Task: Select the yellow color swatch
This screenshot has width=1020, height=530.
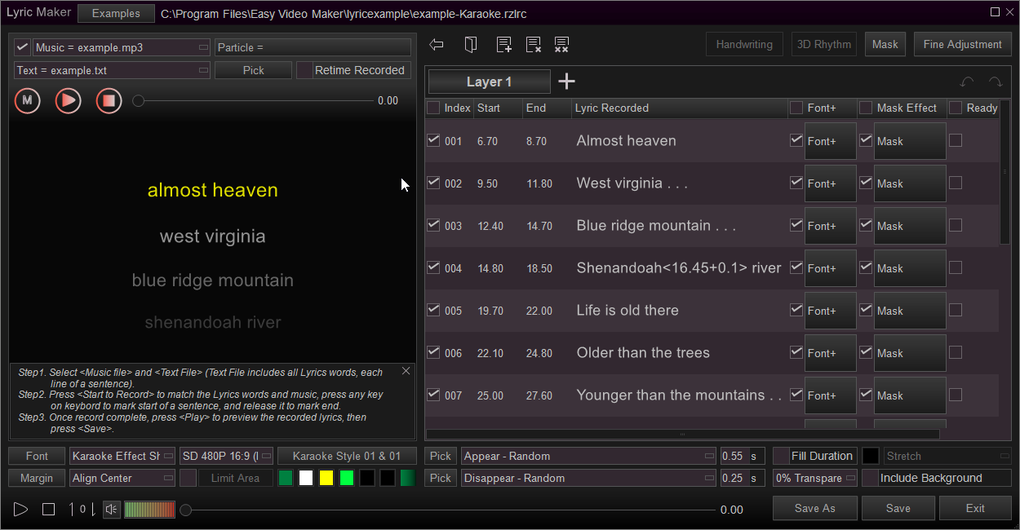Action: point(326,478)
